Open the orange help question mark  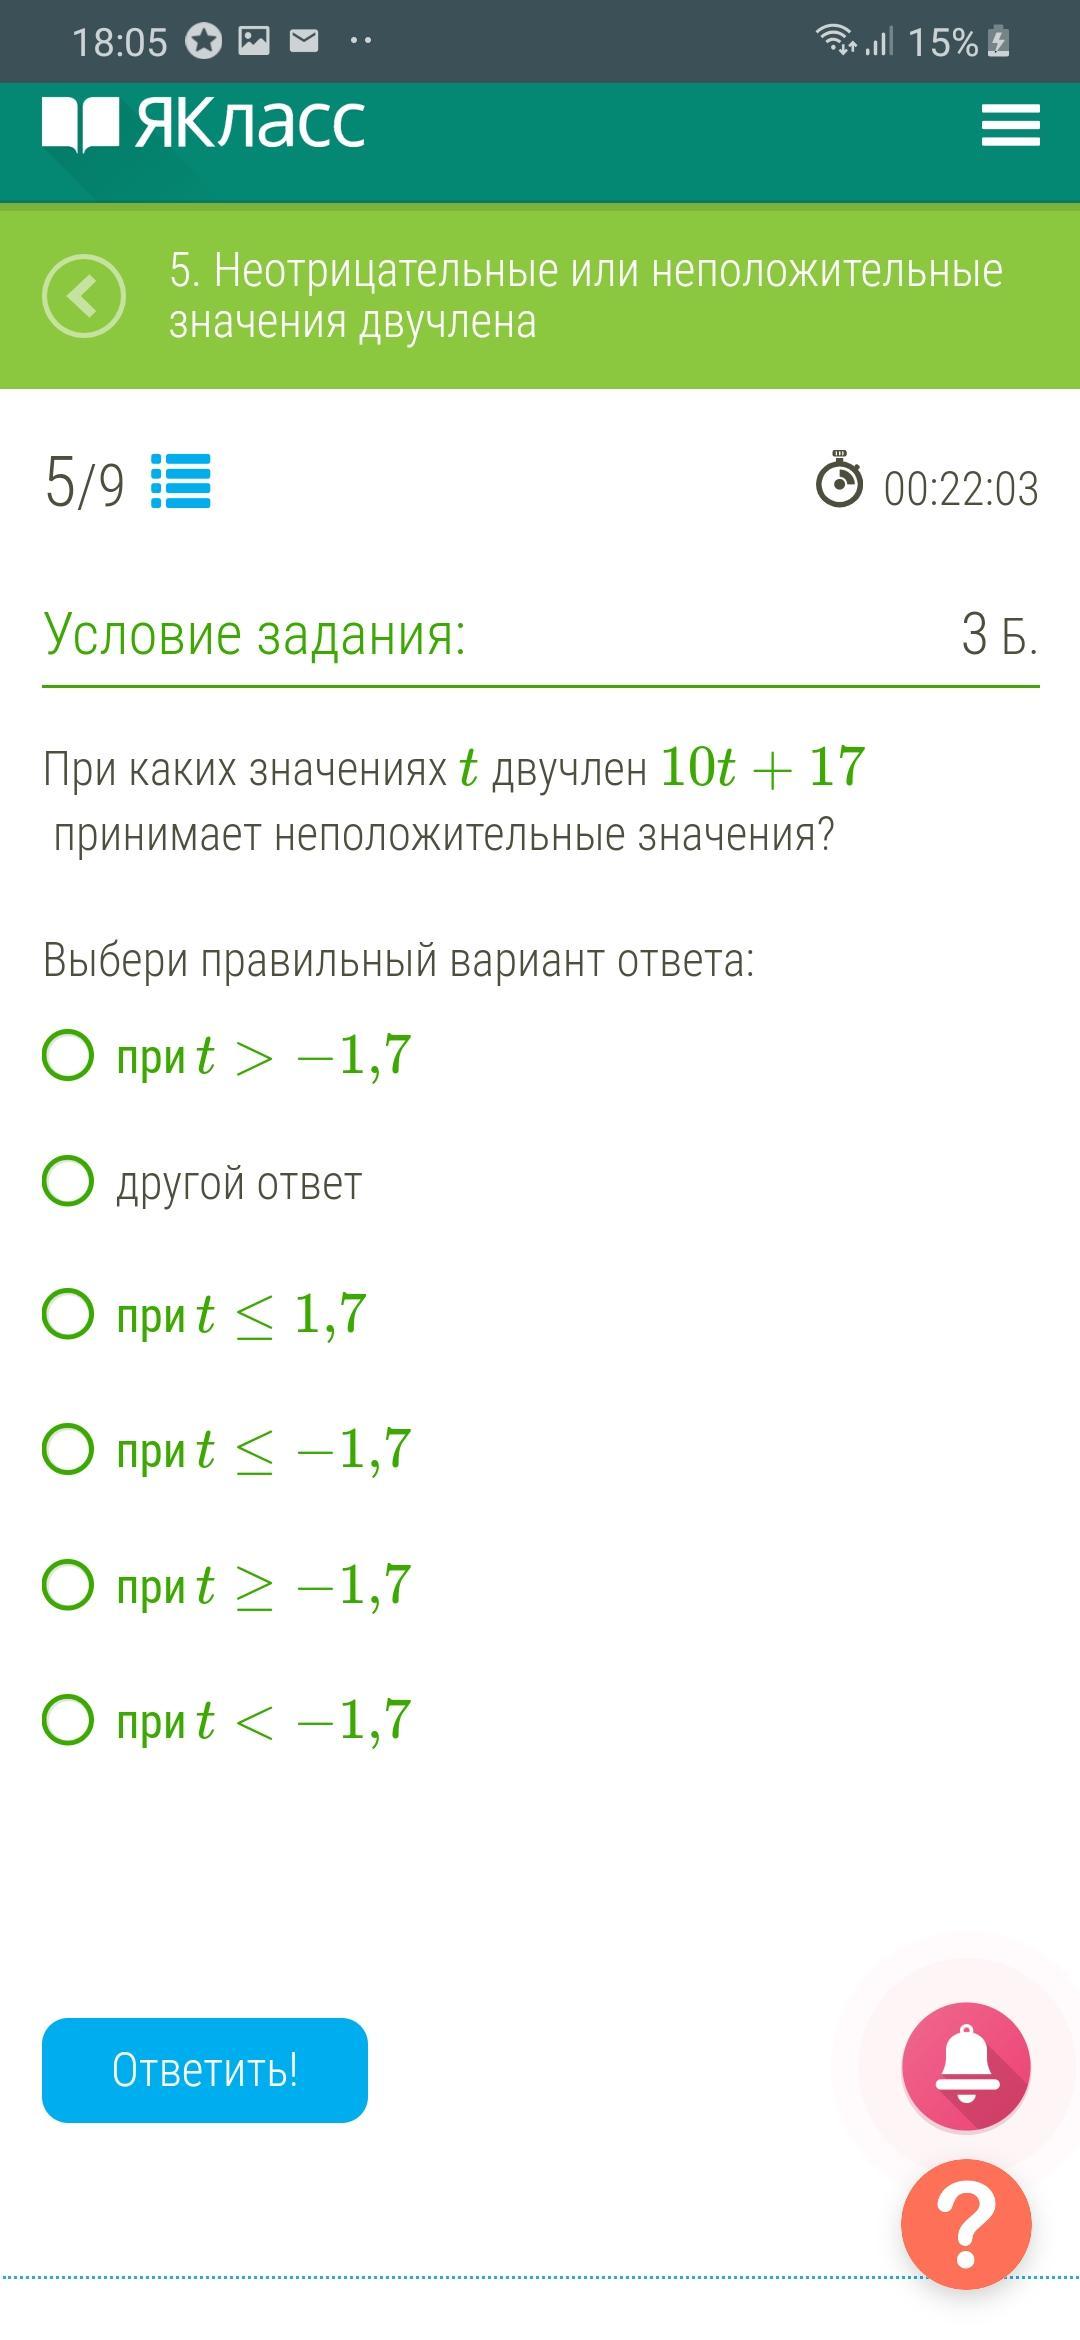965,2224
